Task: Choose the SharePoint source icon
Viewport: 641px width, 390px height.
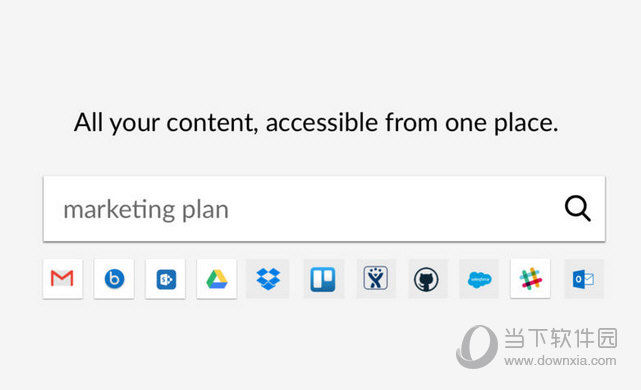Action: coord(166,279)
